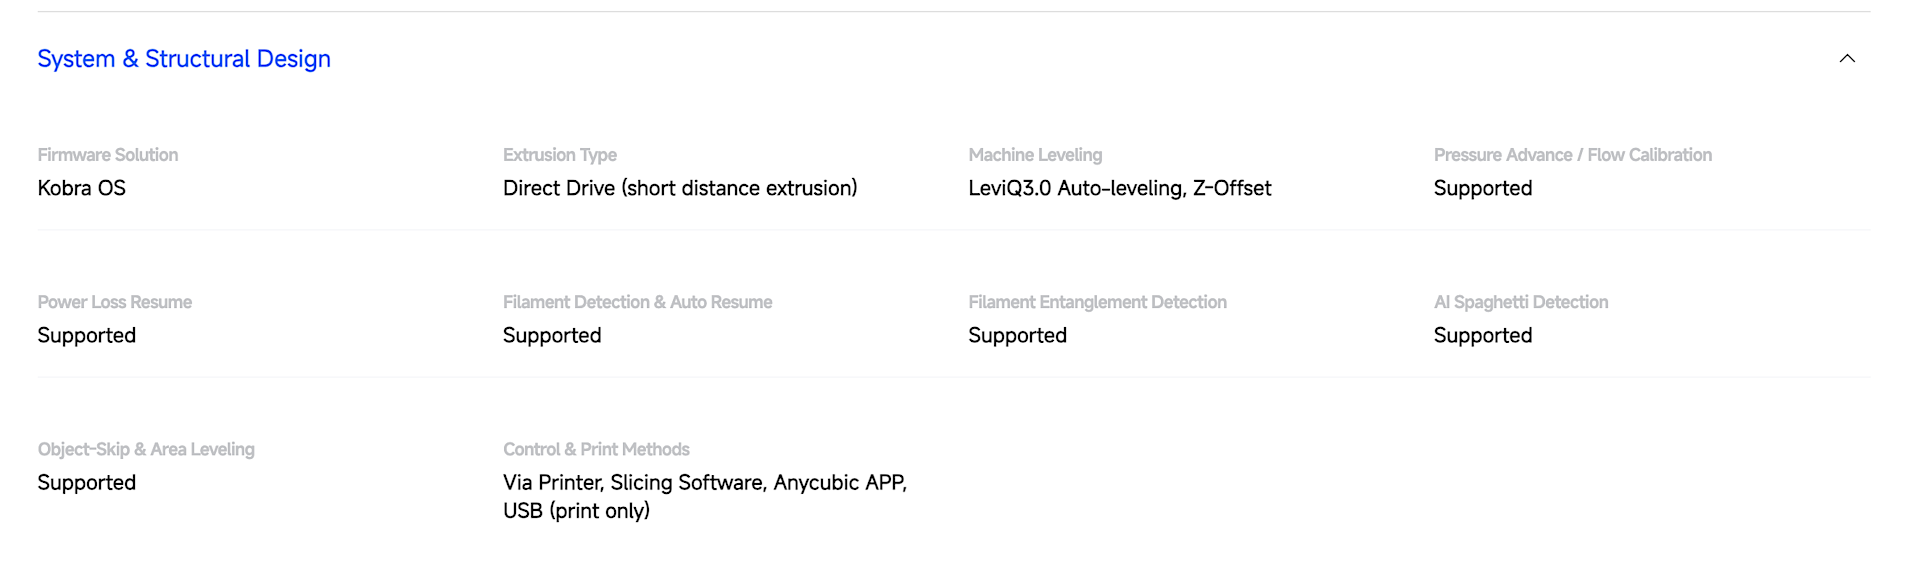
Task: Click Supported under Filament Entanglement Detection
Action: click(x=1018, y=335)
